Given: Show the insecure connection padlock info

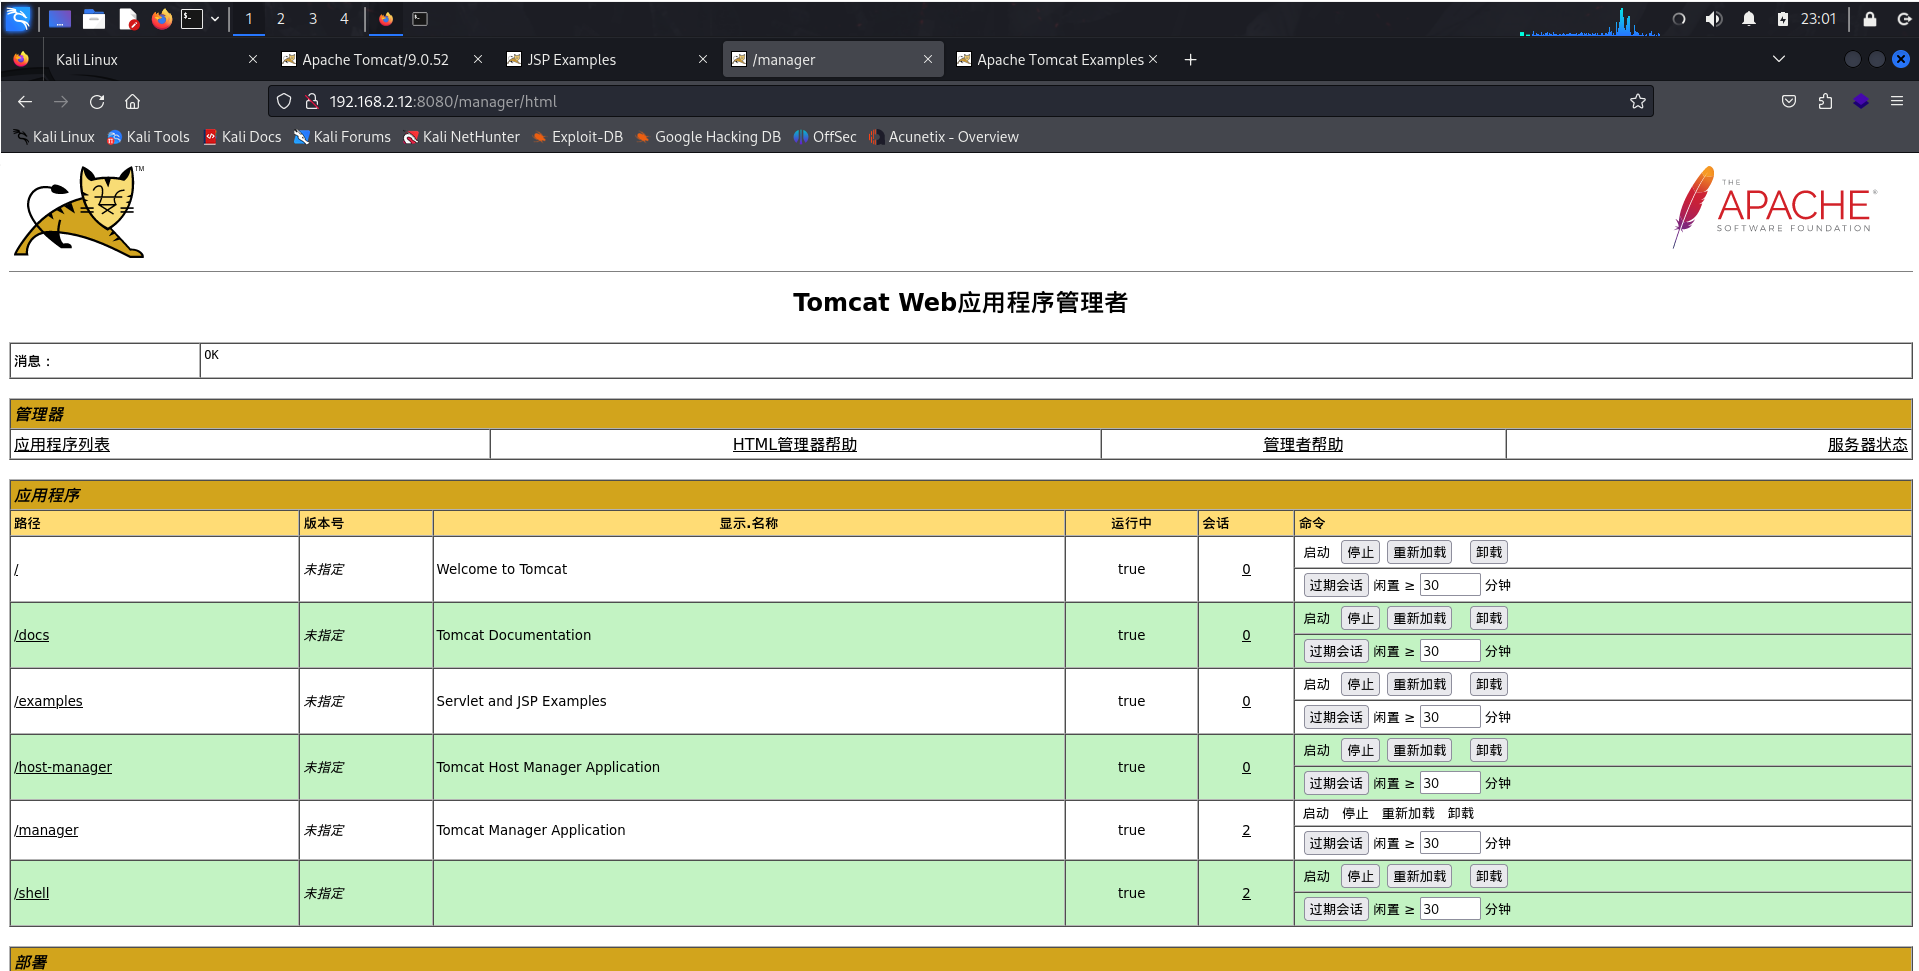Looking at the screenshot, I should point(312,101).
